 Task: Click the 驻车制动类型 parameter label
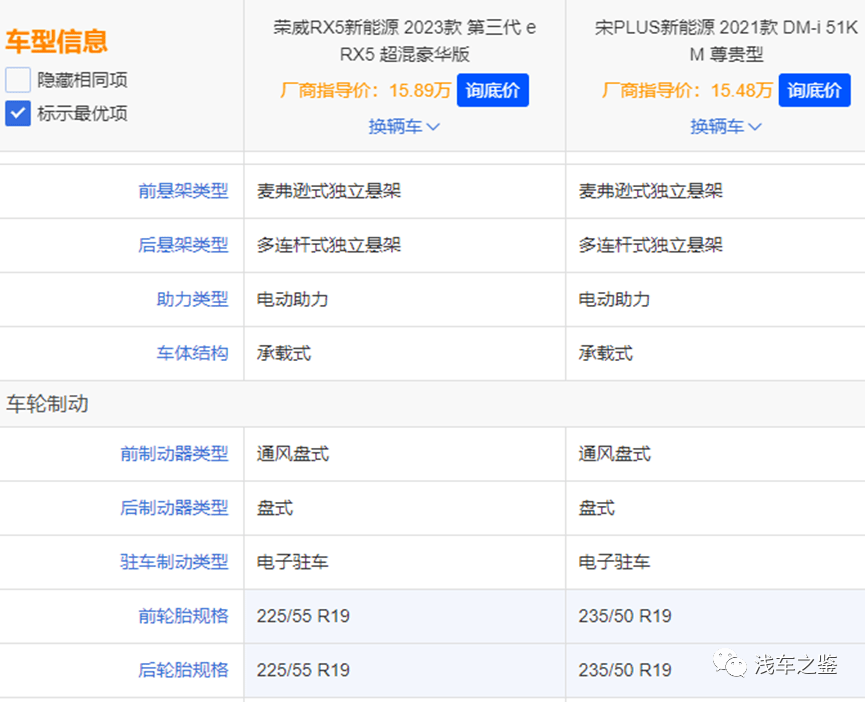(x=174, y=562)
